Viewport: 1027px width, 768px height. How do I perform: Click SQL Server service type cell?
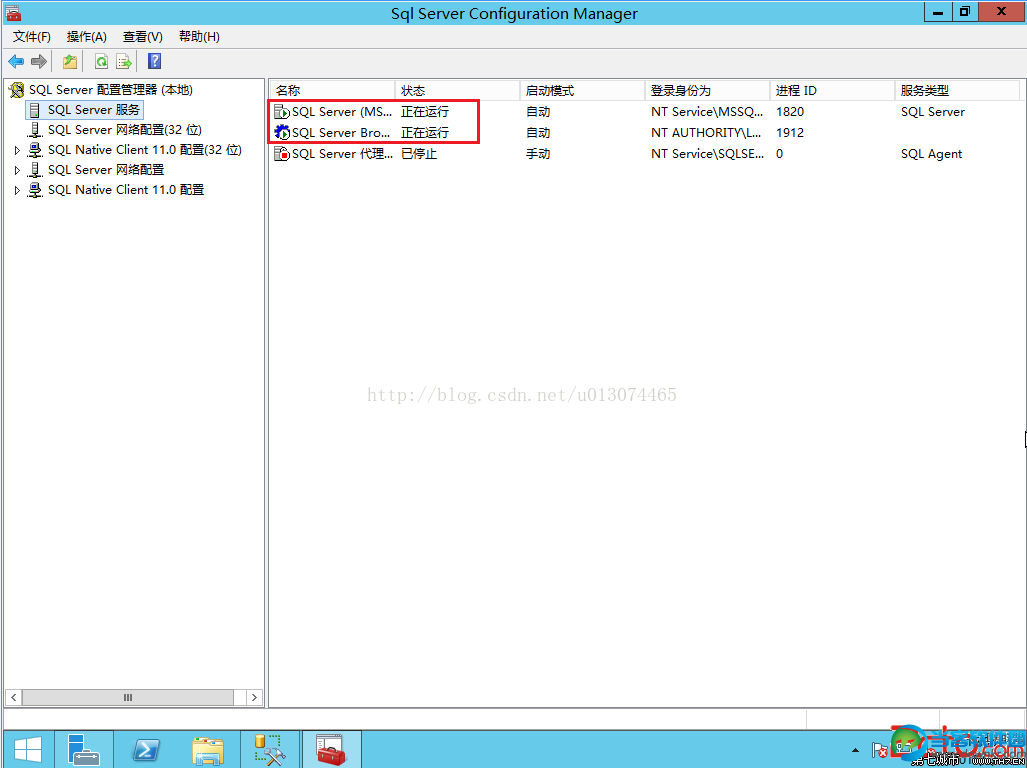(933, 112)
